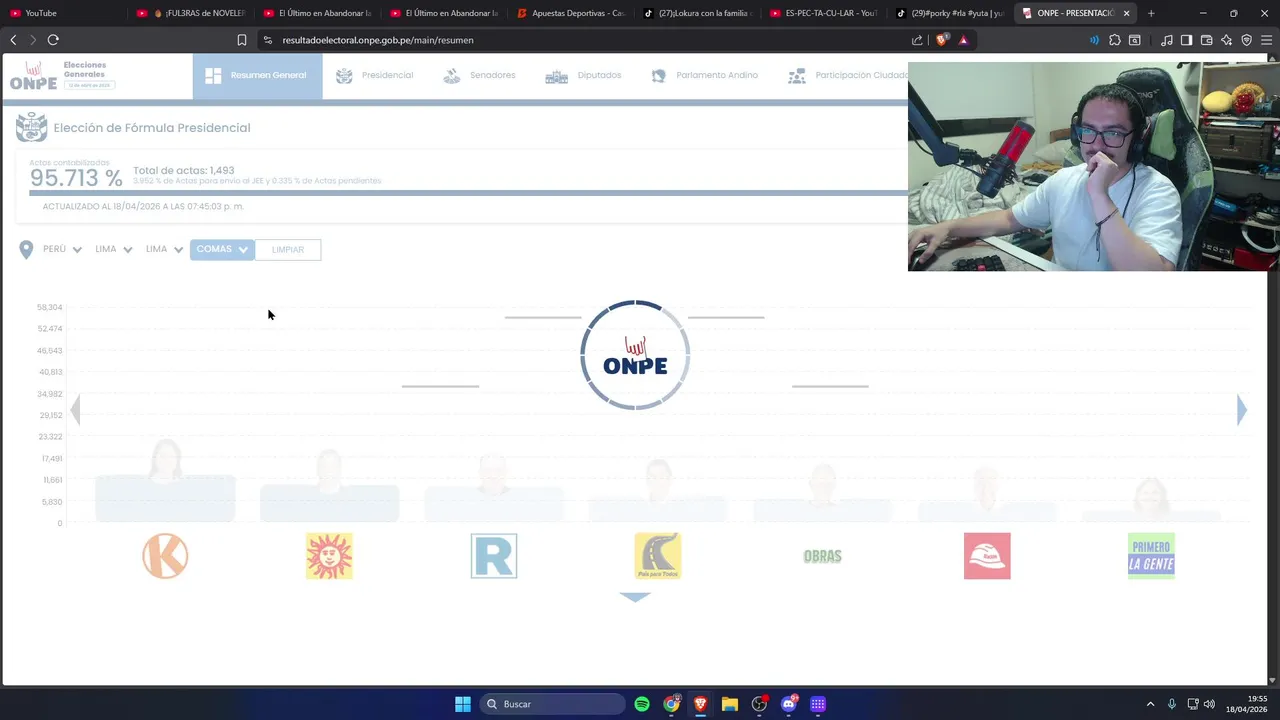Open site info icon in the address bar
Image resolution: width=1280 pixels, height=720 pixels.
[268, 40]
